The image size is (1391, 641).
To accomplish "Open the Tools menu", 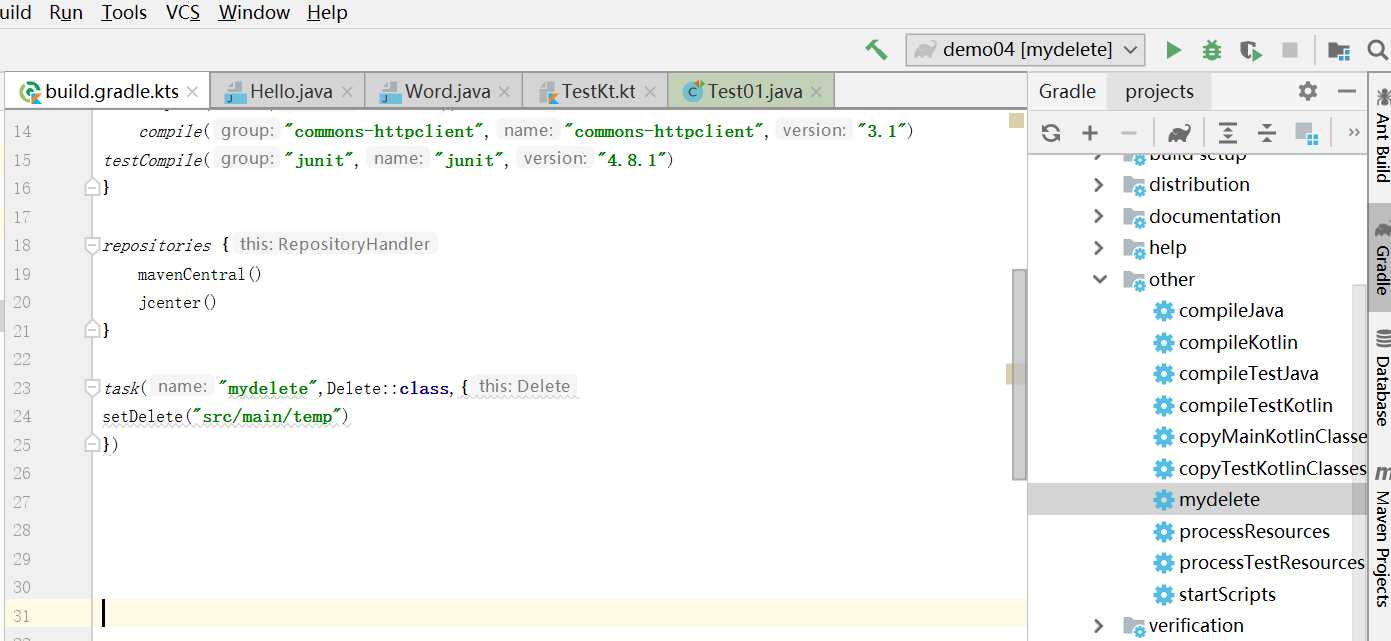I will (124, 13).
